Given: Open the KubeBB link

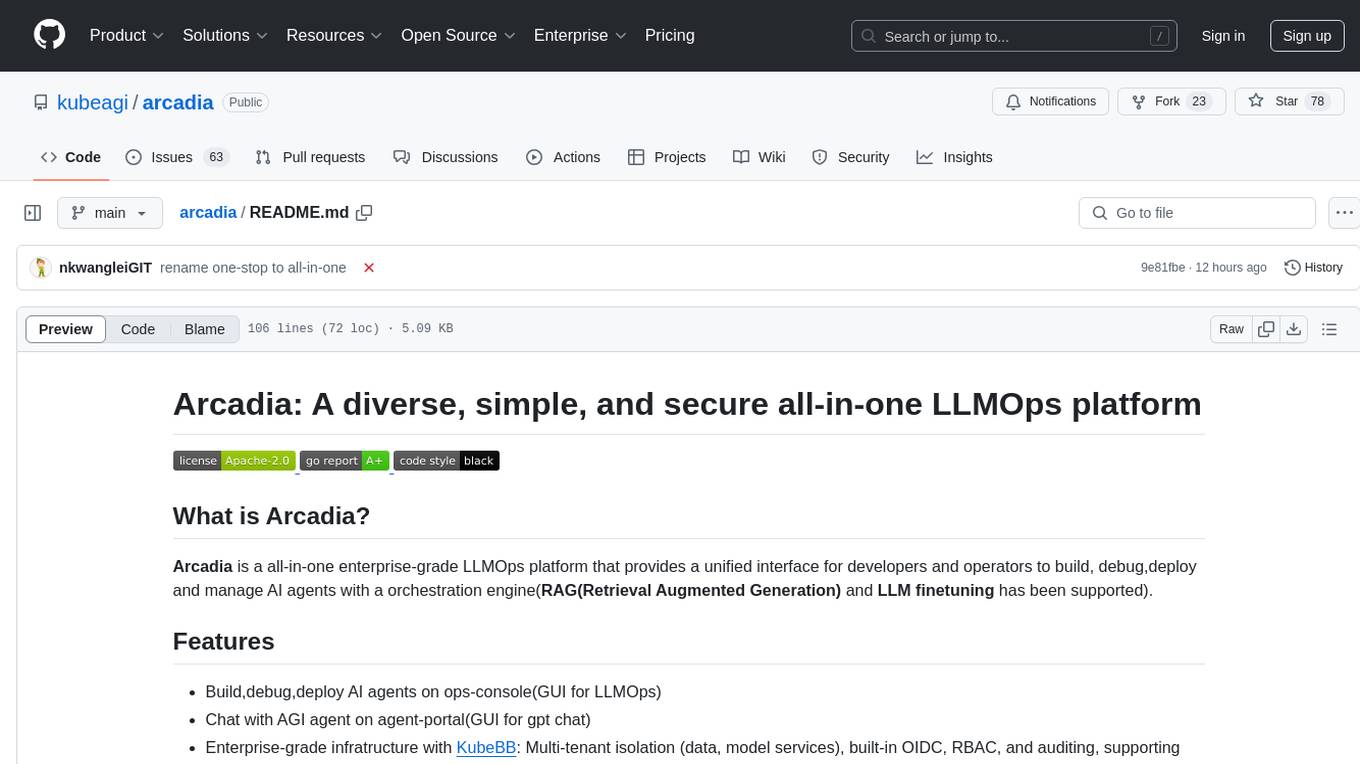Looking at the screenshot, I should [487, 747].
